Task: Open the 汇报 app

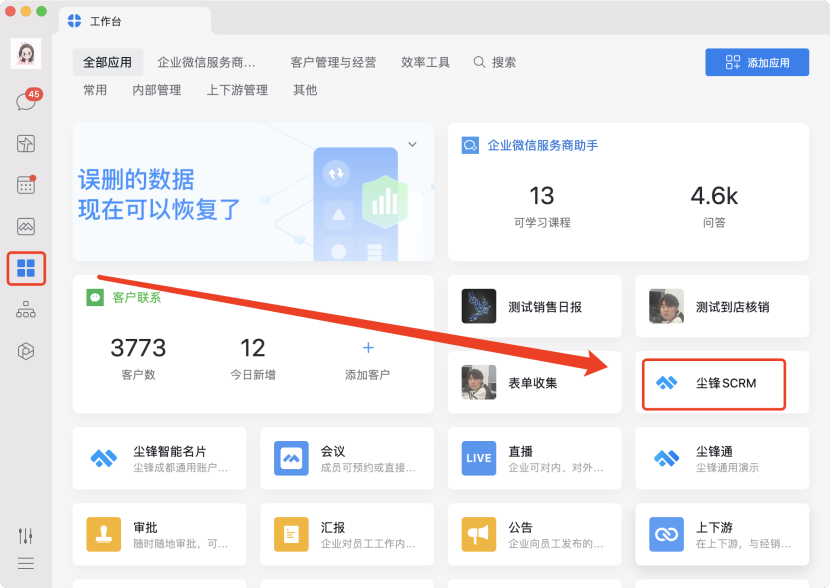Action: pyautogui.click(x=347, y=535)
